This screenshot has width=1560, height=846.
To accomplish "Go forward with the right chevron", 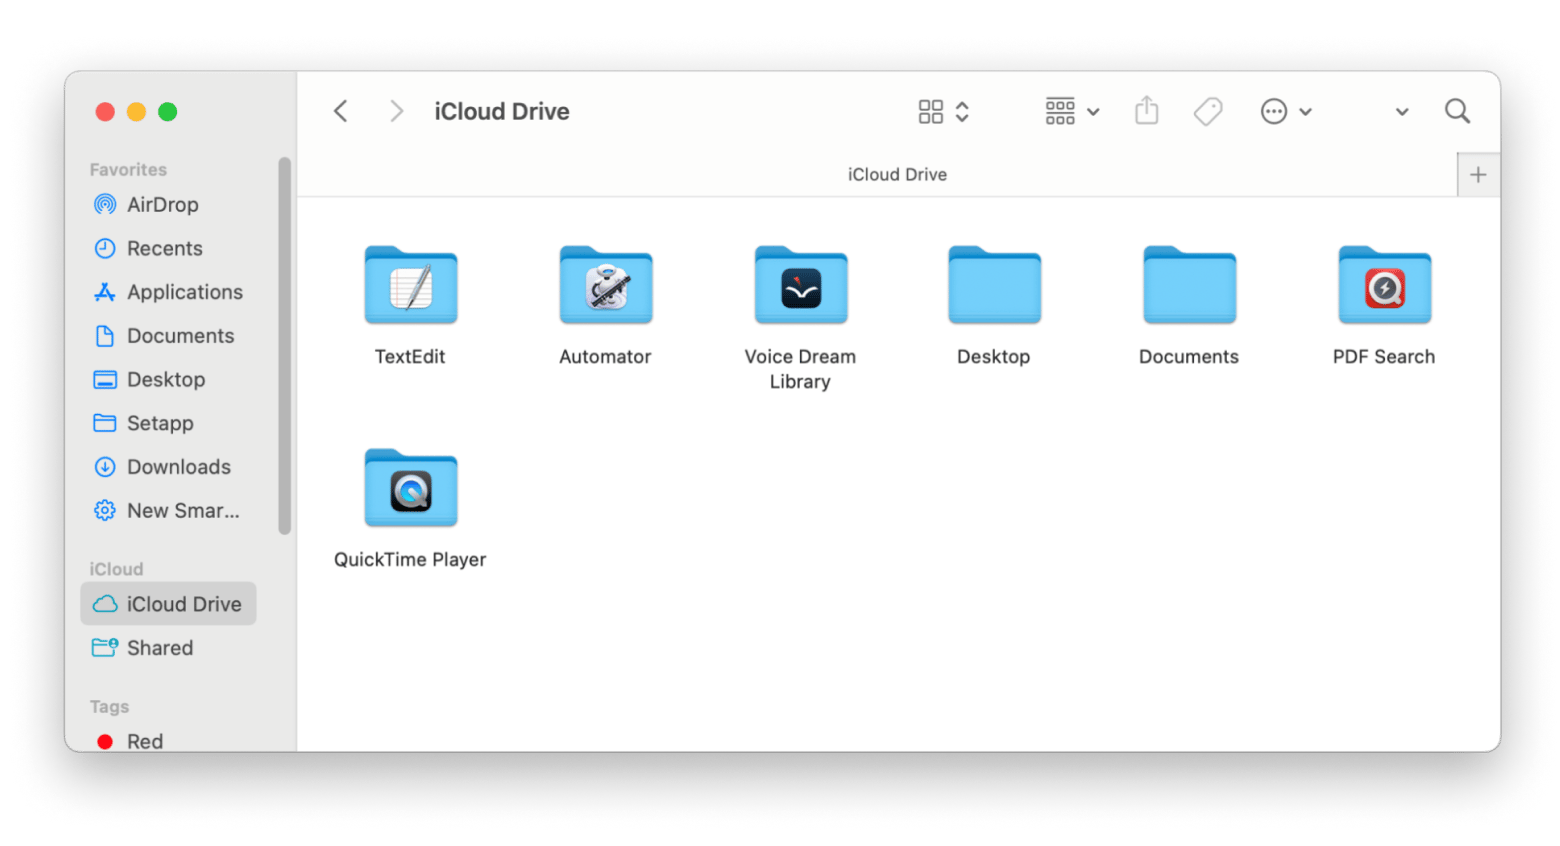I will pyautogui.click(x=396, y=111).
